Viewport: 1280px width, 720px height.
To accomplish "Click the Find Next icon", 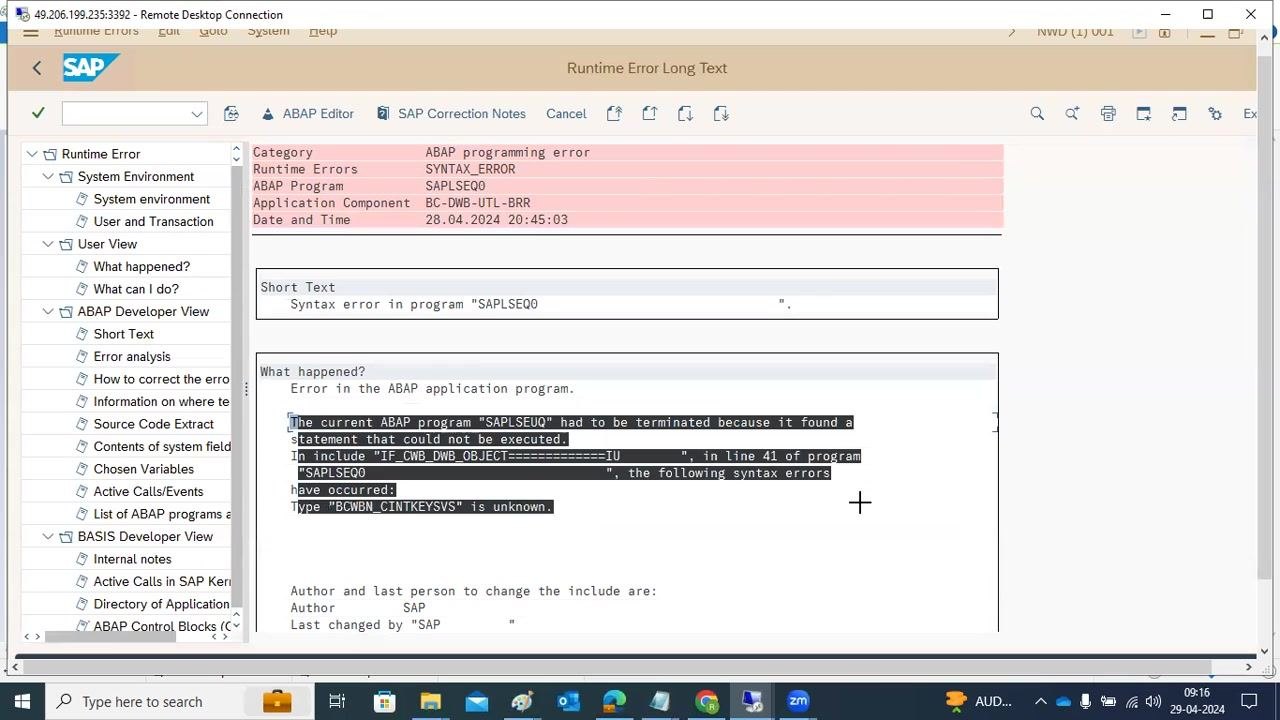I will [x=1072, y=114].
